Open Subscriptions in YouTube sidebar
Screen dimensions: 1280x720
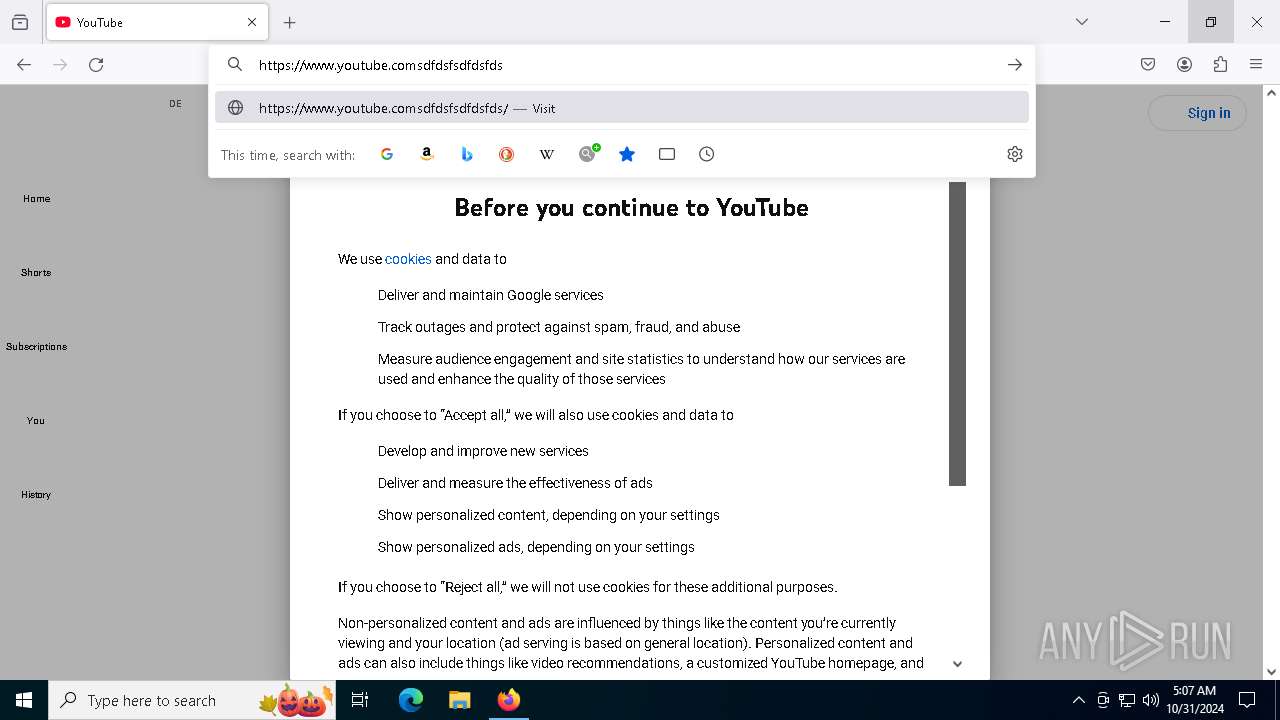tap(36, 346)
